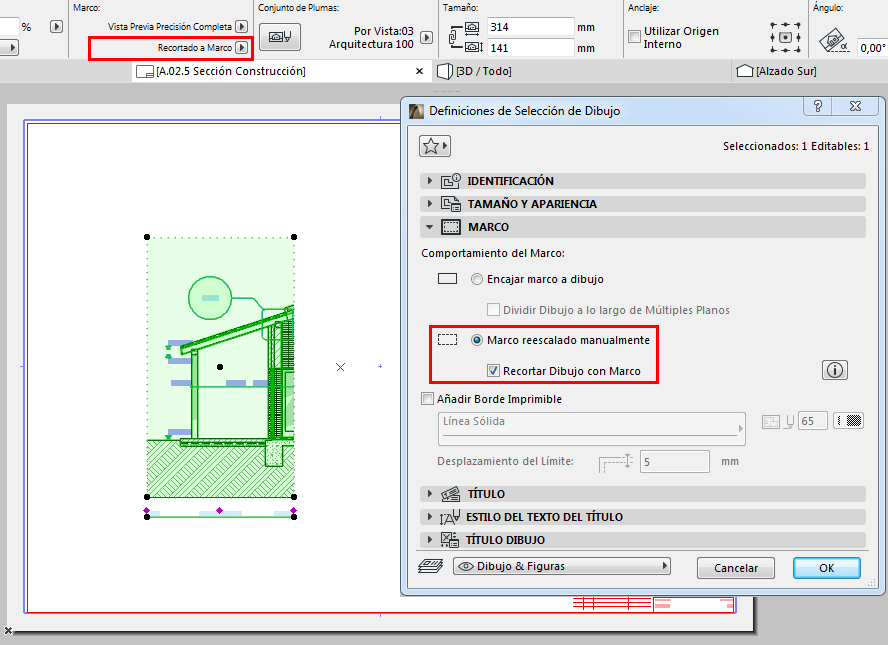The height and width of the screenshot is (645, 888).
Task: Click the help question mark button of dialog
Action: (818, 106)
